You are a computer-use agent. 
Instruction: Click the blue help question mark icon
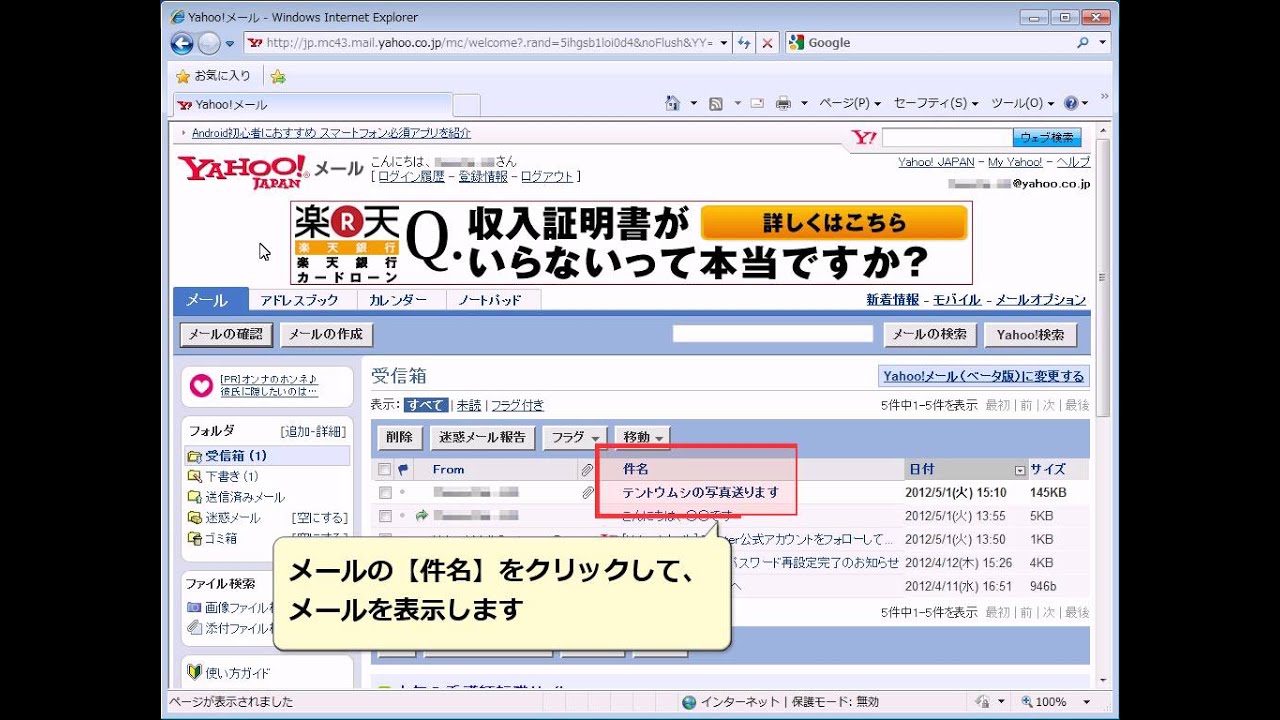tap(1070, 103)
